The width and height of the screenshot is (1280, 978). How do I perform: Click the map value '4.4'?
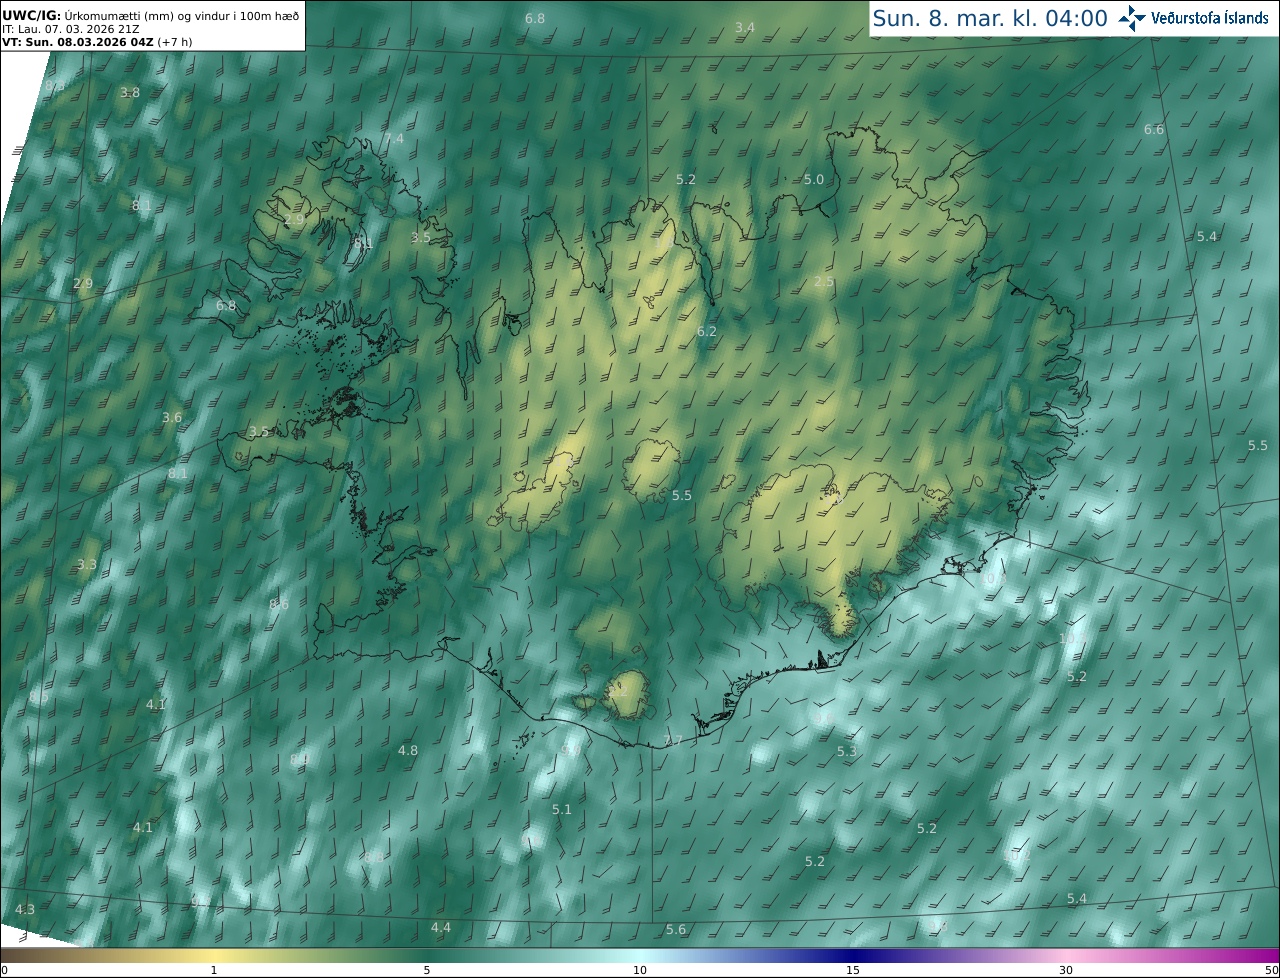tap(441, 928)
